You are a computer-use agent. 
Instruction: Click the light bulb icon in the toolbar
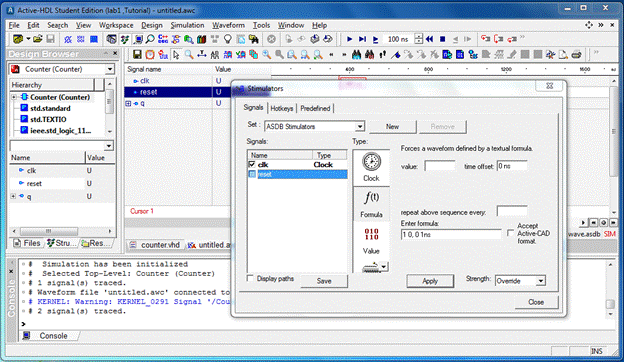(x=228, y=39)
